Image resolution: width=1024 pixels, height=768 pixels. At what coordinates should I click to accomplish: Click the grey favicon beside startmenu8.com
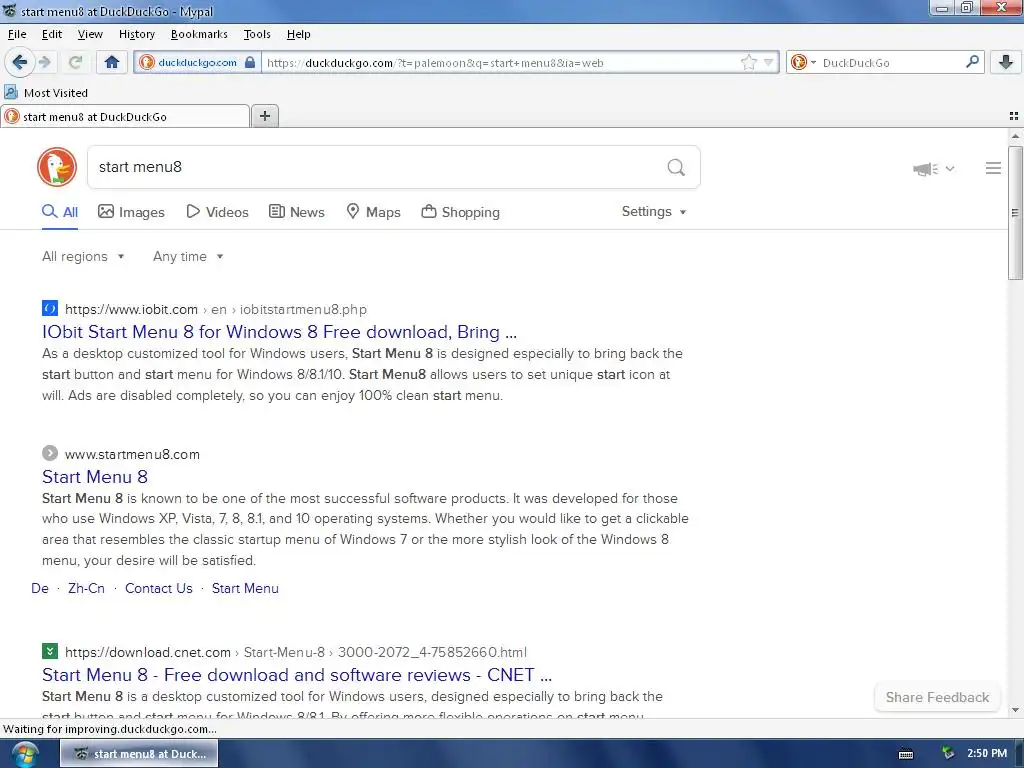pyautogui.click(x=50, y=453)
